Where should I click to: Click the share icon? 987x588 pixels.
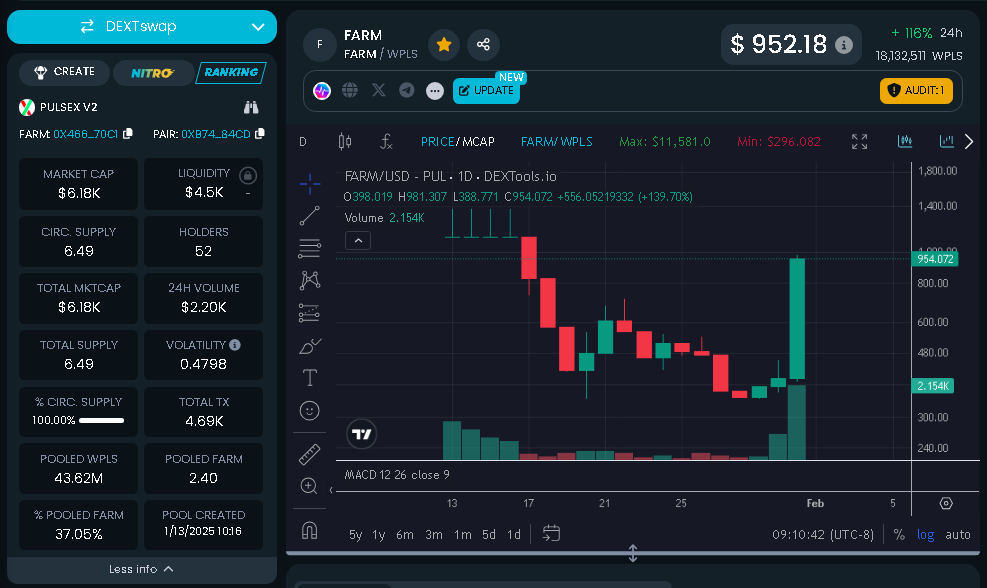(x=483, y=45)
